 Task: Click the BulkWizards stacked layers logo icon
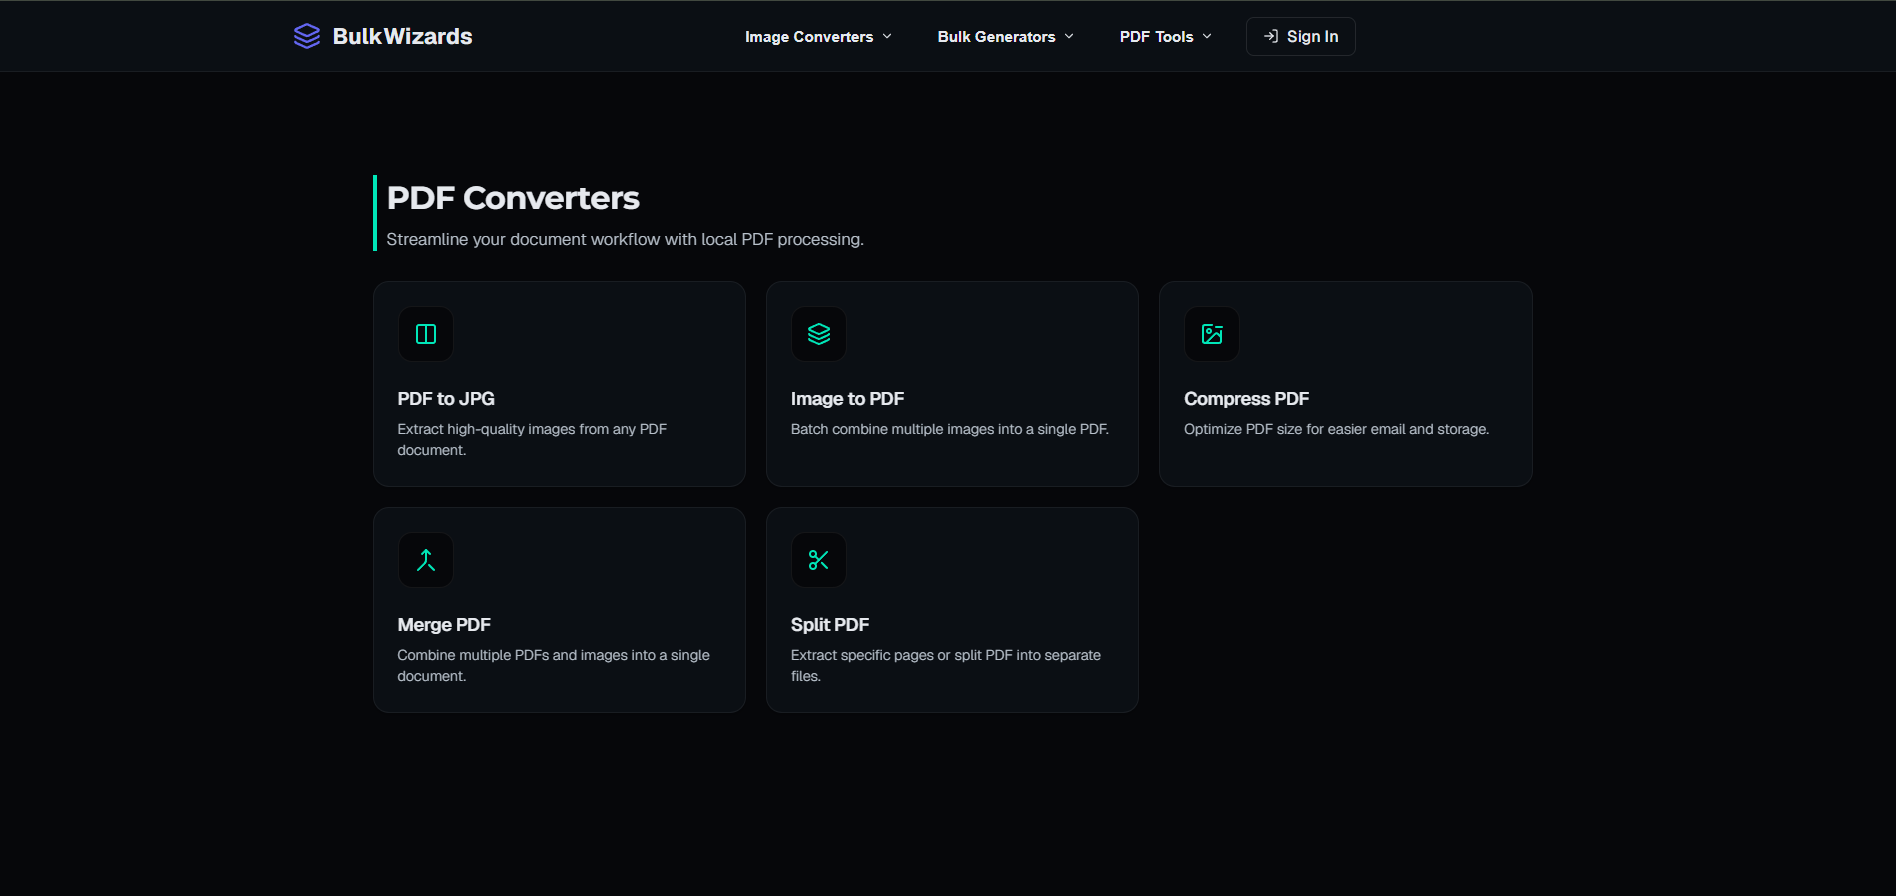306,36
